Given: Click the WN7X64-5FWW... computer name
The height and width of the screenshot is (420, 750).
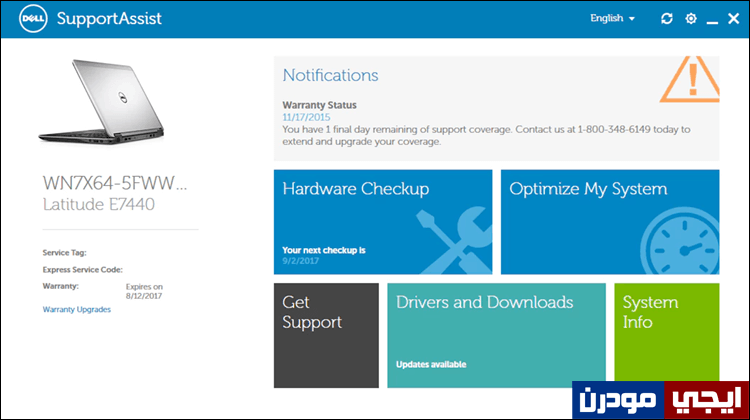Looking at the screenshot, I should (x=115, y=183).
